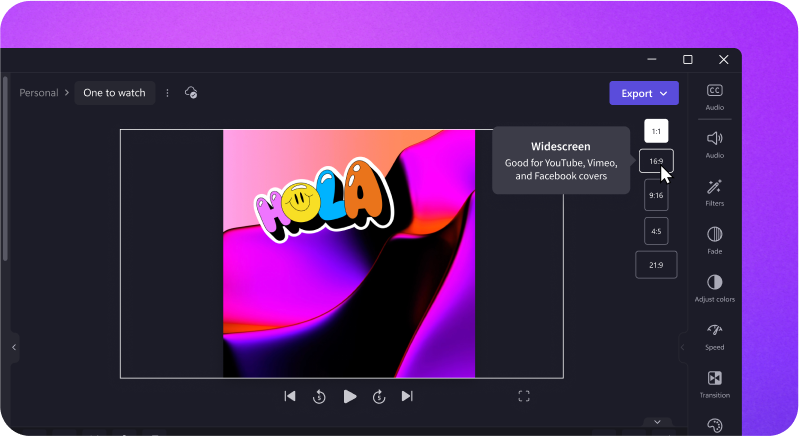The height and width of the screenshot is (436, 799).
Task: Select the 9:16 portrait aspect ratio
Action: [656, 195]
